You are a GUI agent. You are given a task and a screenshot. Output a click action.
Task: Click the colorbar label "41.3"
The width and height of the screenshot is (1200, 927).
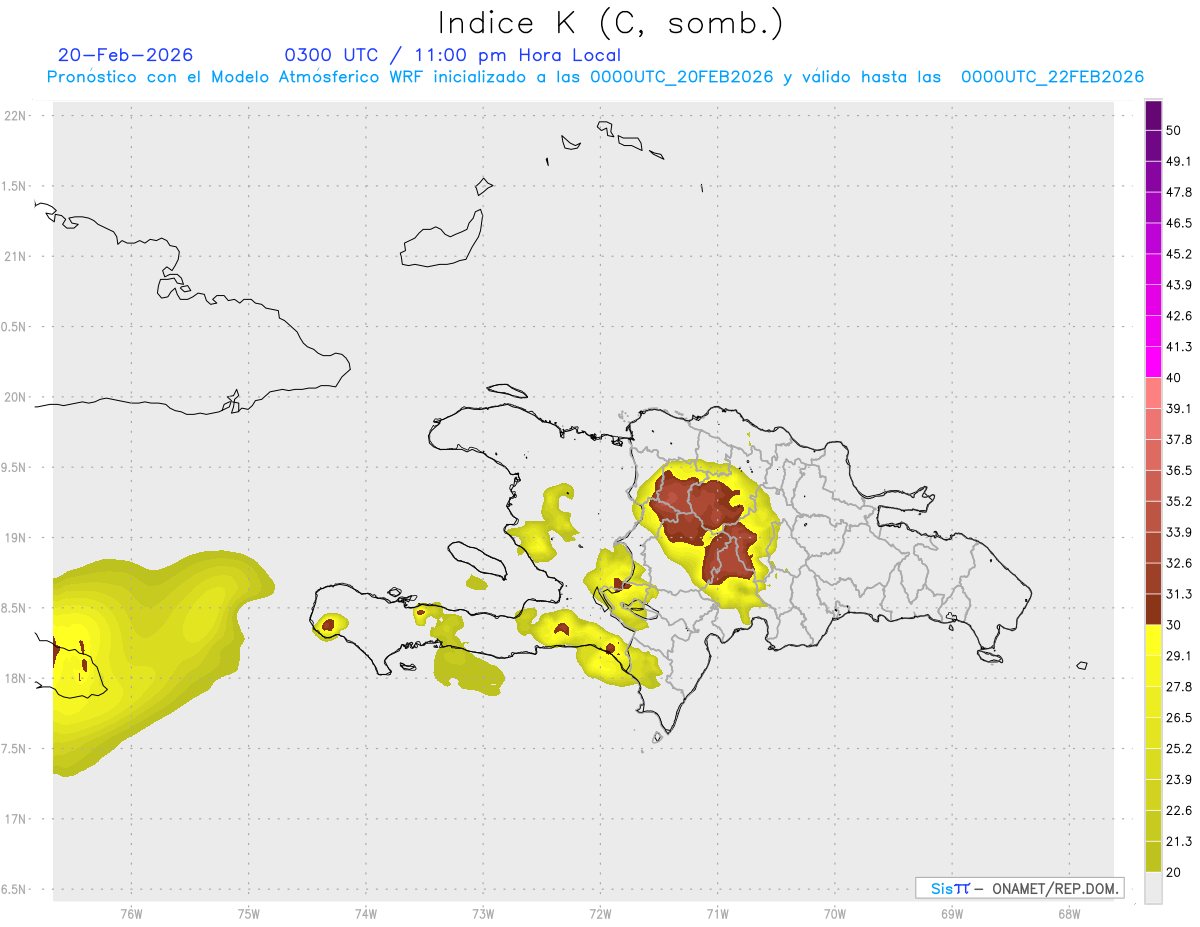[x=1179, y=347]
